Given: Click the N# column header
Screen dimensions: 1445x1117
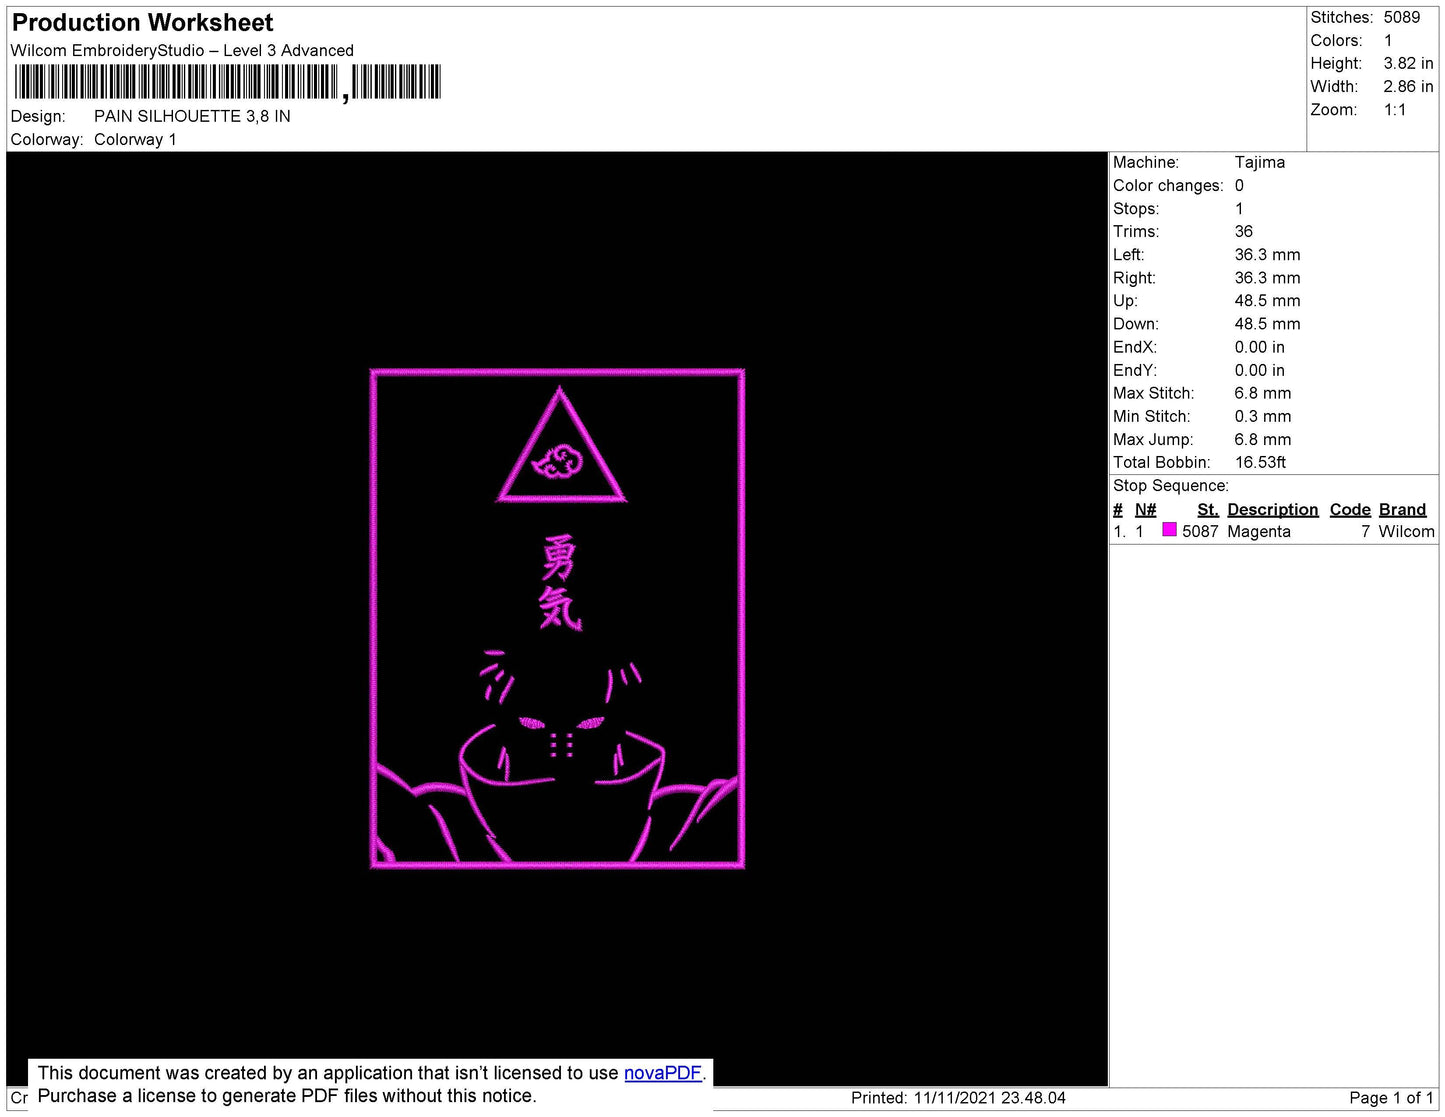Looking at the screenshot, I should (x=1146, y=509).
